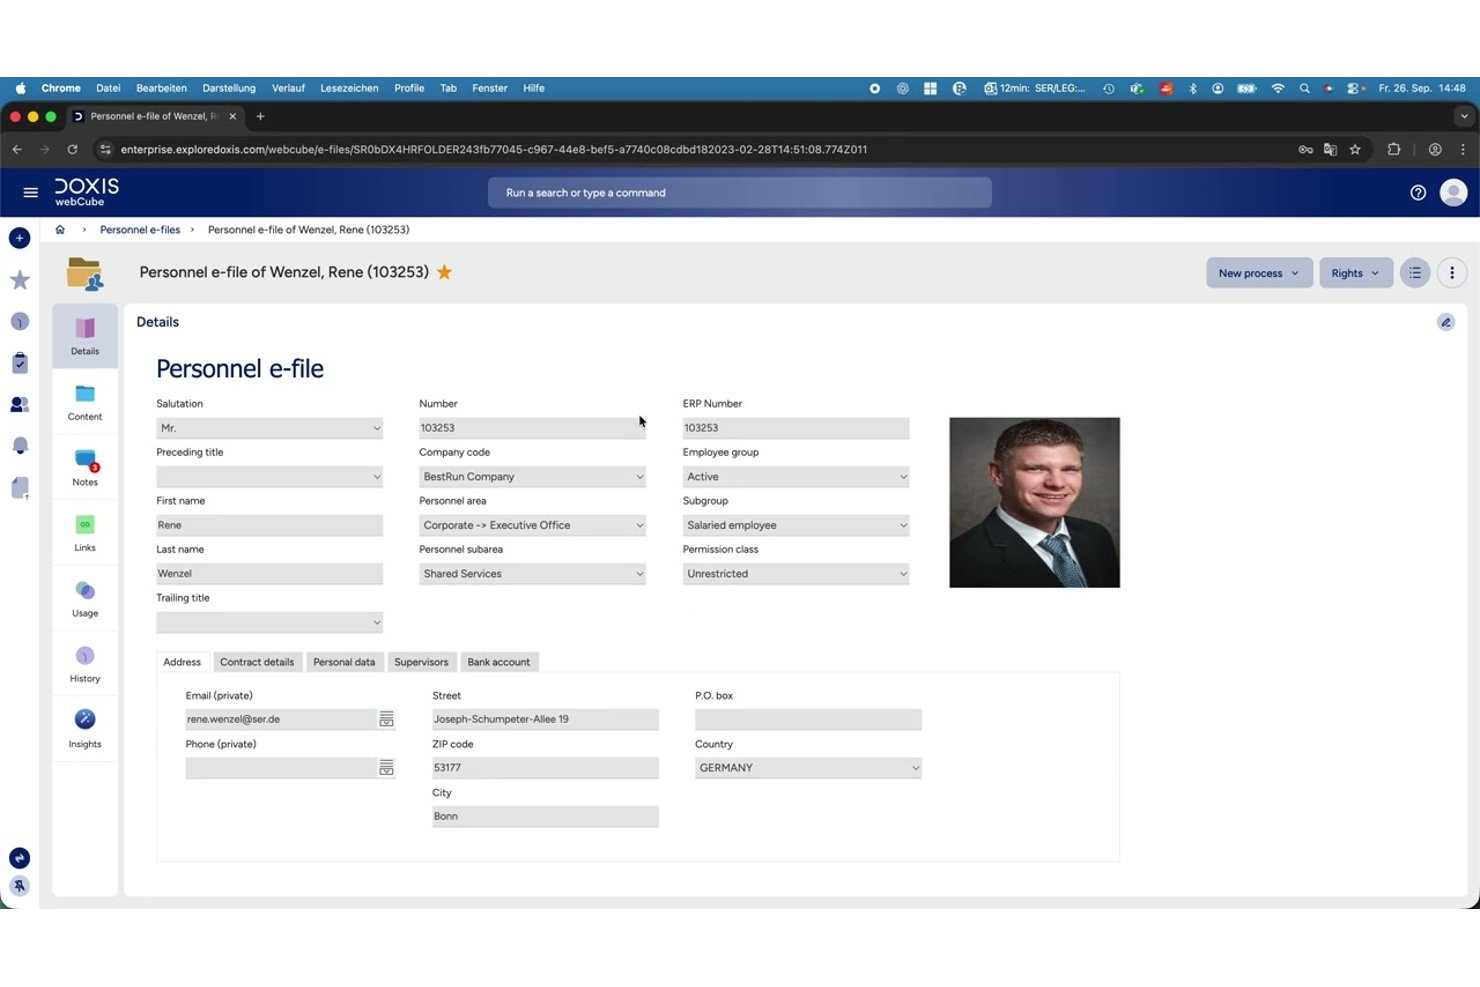Open the Links panel
Image resolution: width=1480 pixels, height=987 pixels.
[x=85, y=533]
